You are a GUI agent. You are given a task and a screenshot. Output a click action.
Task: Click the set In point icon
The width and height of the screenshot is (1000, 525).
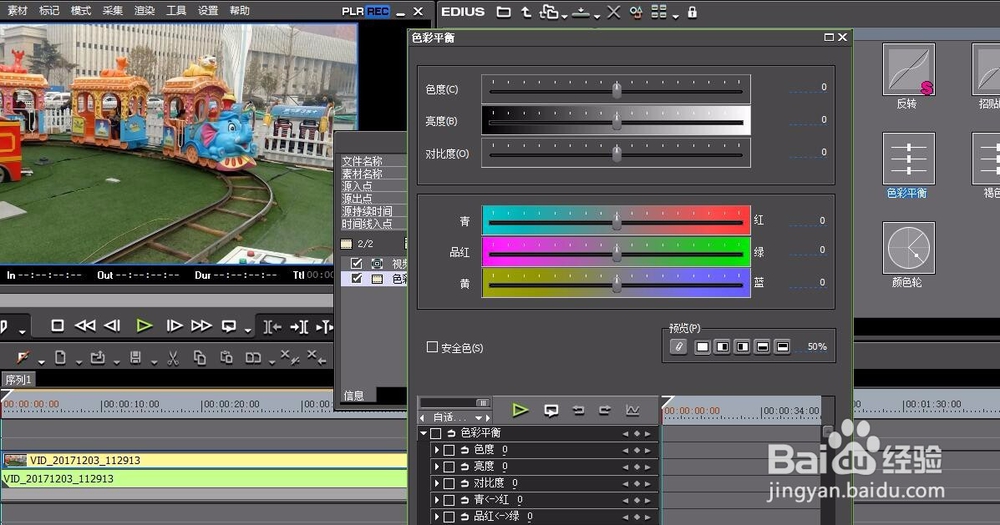[x=272, y=327]
